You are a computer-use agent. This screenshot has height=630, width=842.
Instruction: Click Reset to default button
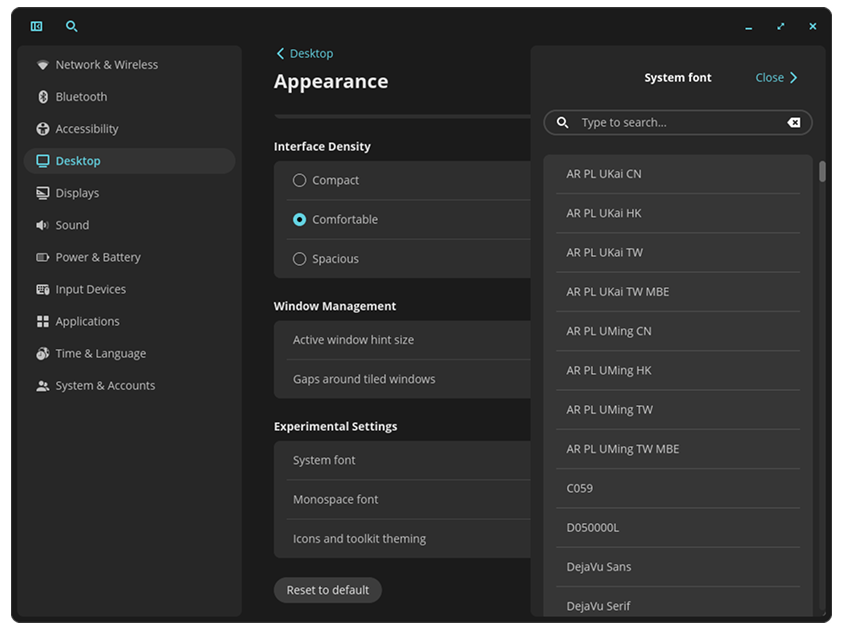coord(328,590)
